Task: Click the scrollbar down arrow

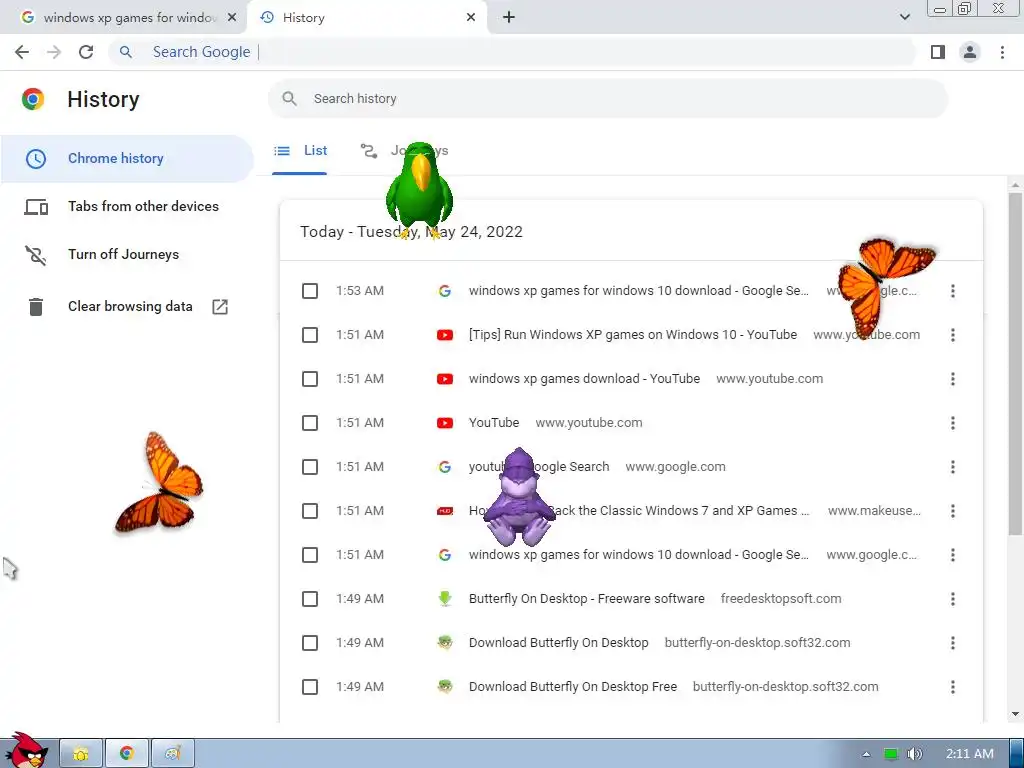Action: [x=1015, y=714]
